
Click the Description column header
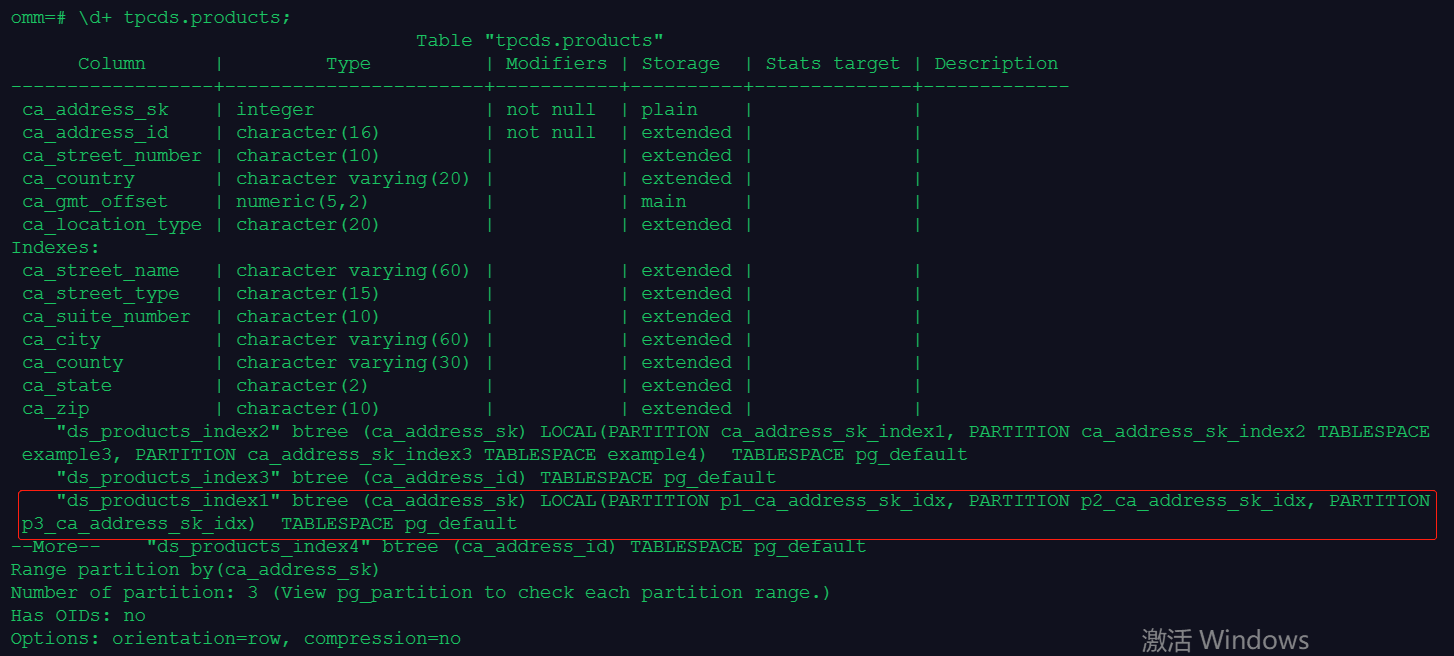996,64
